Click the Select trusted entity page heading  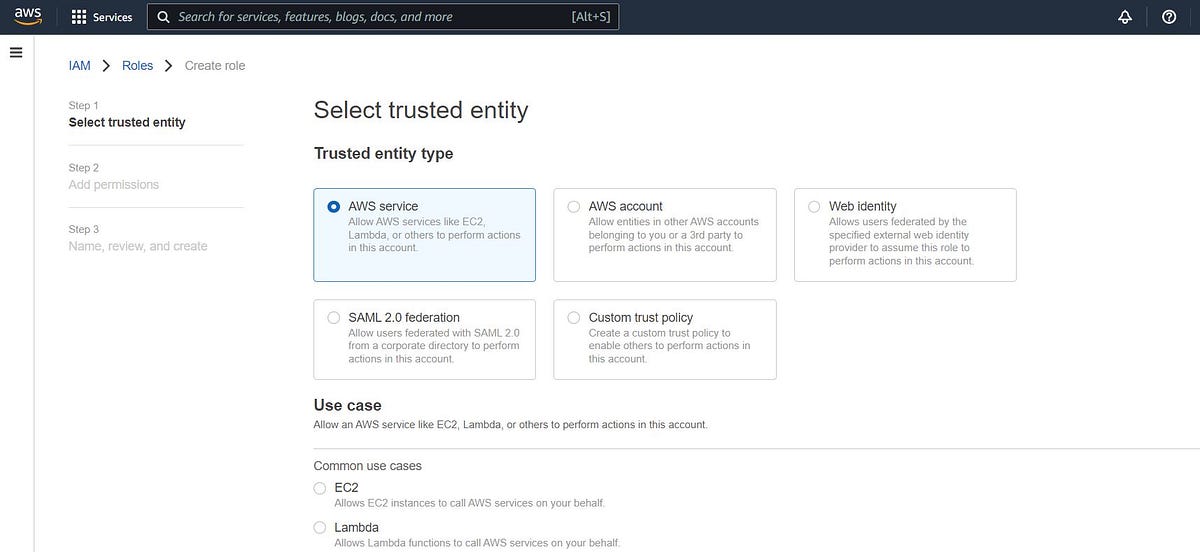(x=421, y=110)
